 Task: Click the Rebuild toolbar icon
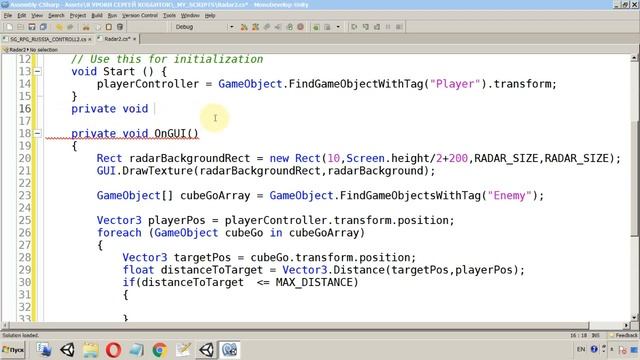click(256, 27)
